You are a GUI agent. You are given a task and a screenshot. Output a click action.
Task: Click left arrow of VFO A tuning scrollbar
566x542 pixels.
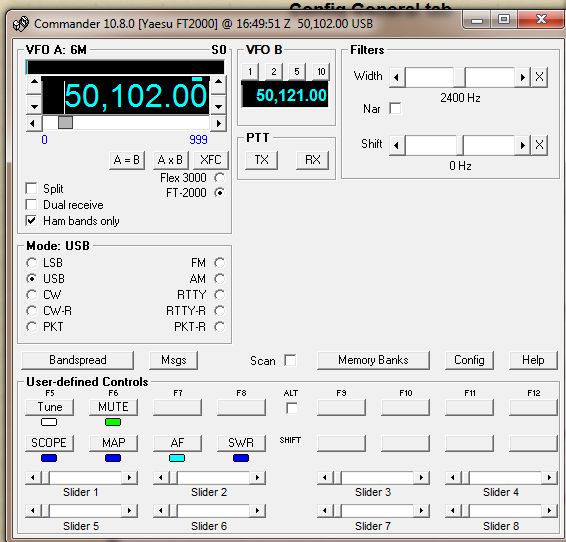coord(33,123)
